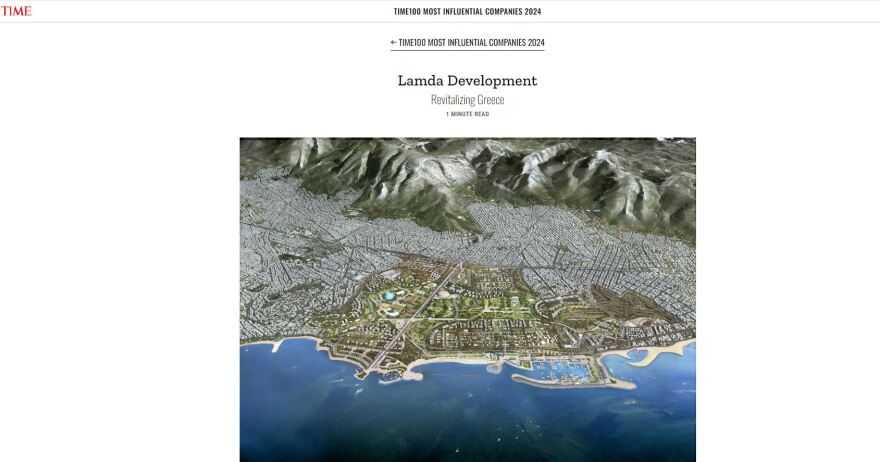Click empty header bar space right of the title
Screen dimensions: 880x462
click(720, 12)
